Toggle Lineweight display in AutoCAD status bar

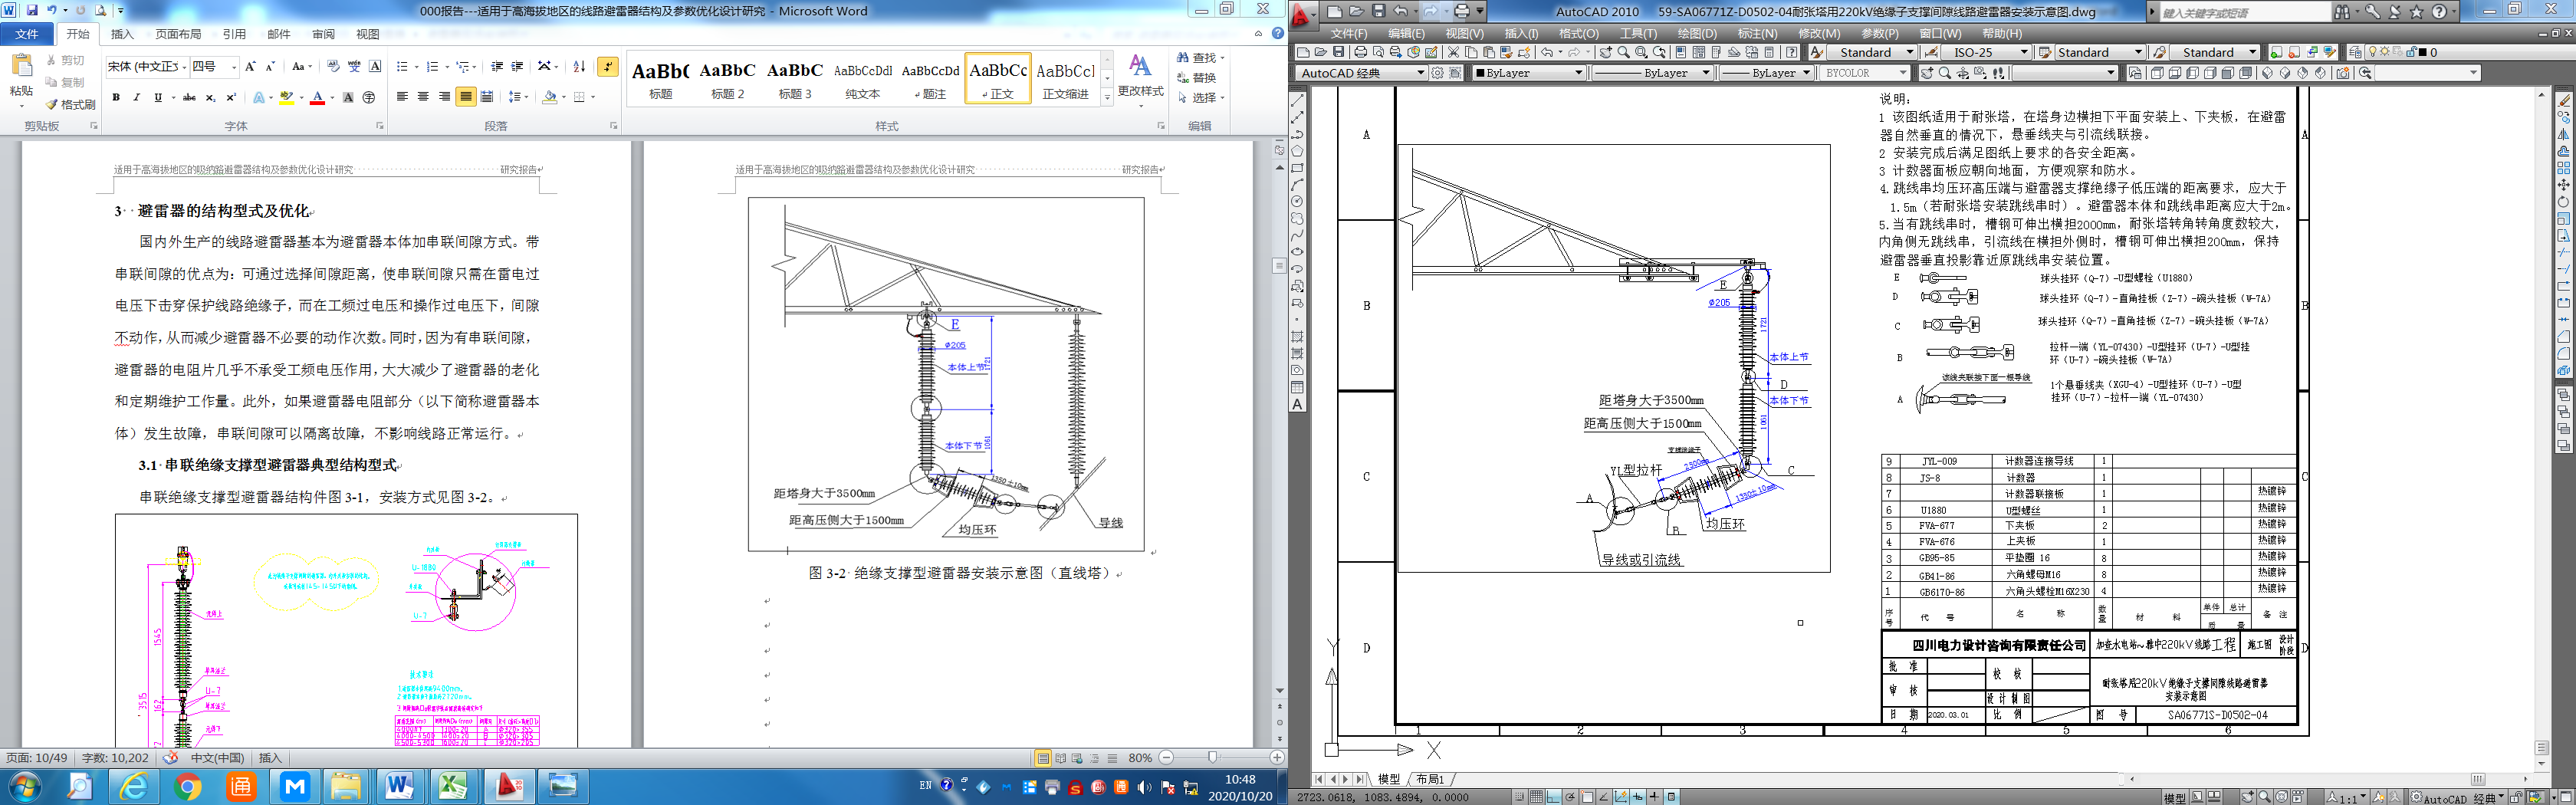(x=1655, y=797)
